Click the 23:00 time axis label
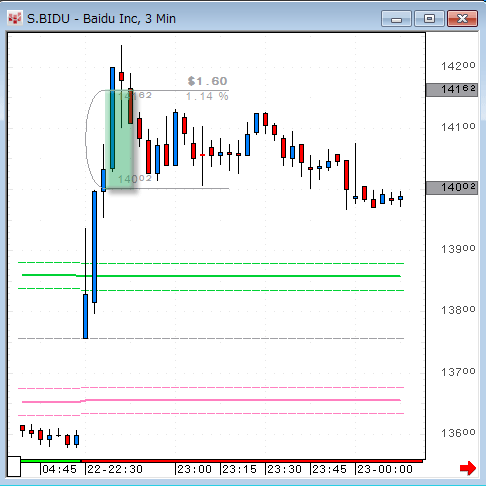 point(194,469)
